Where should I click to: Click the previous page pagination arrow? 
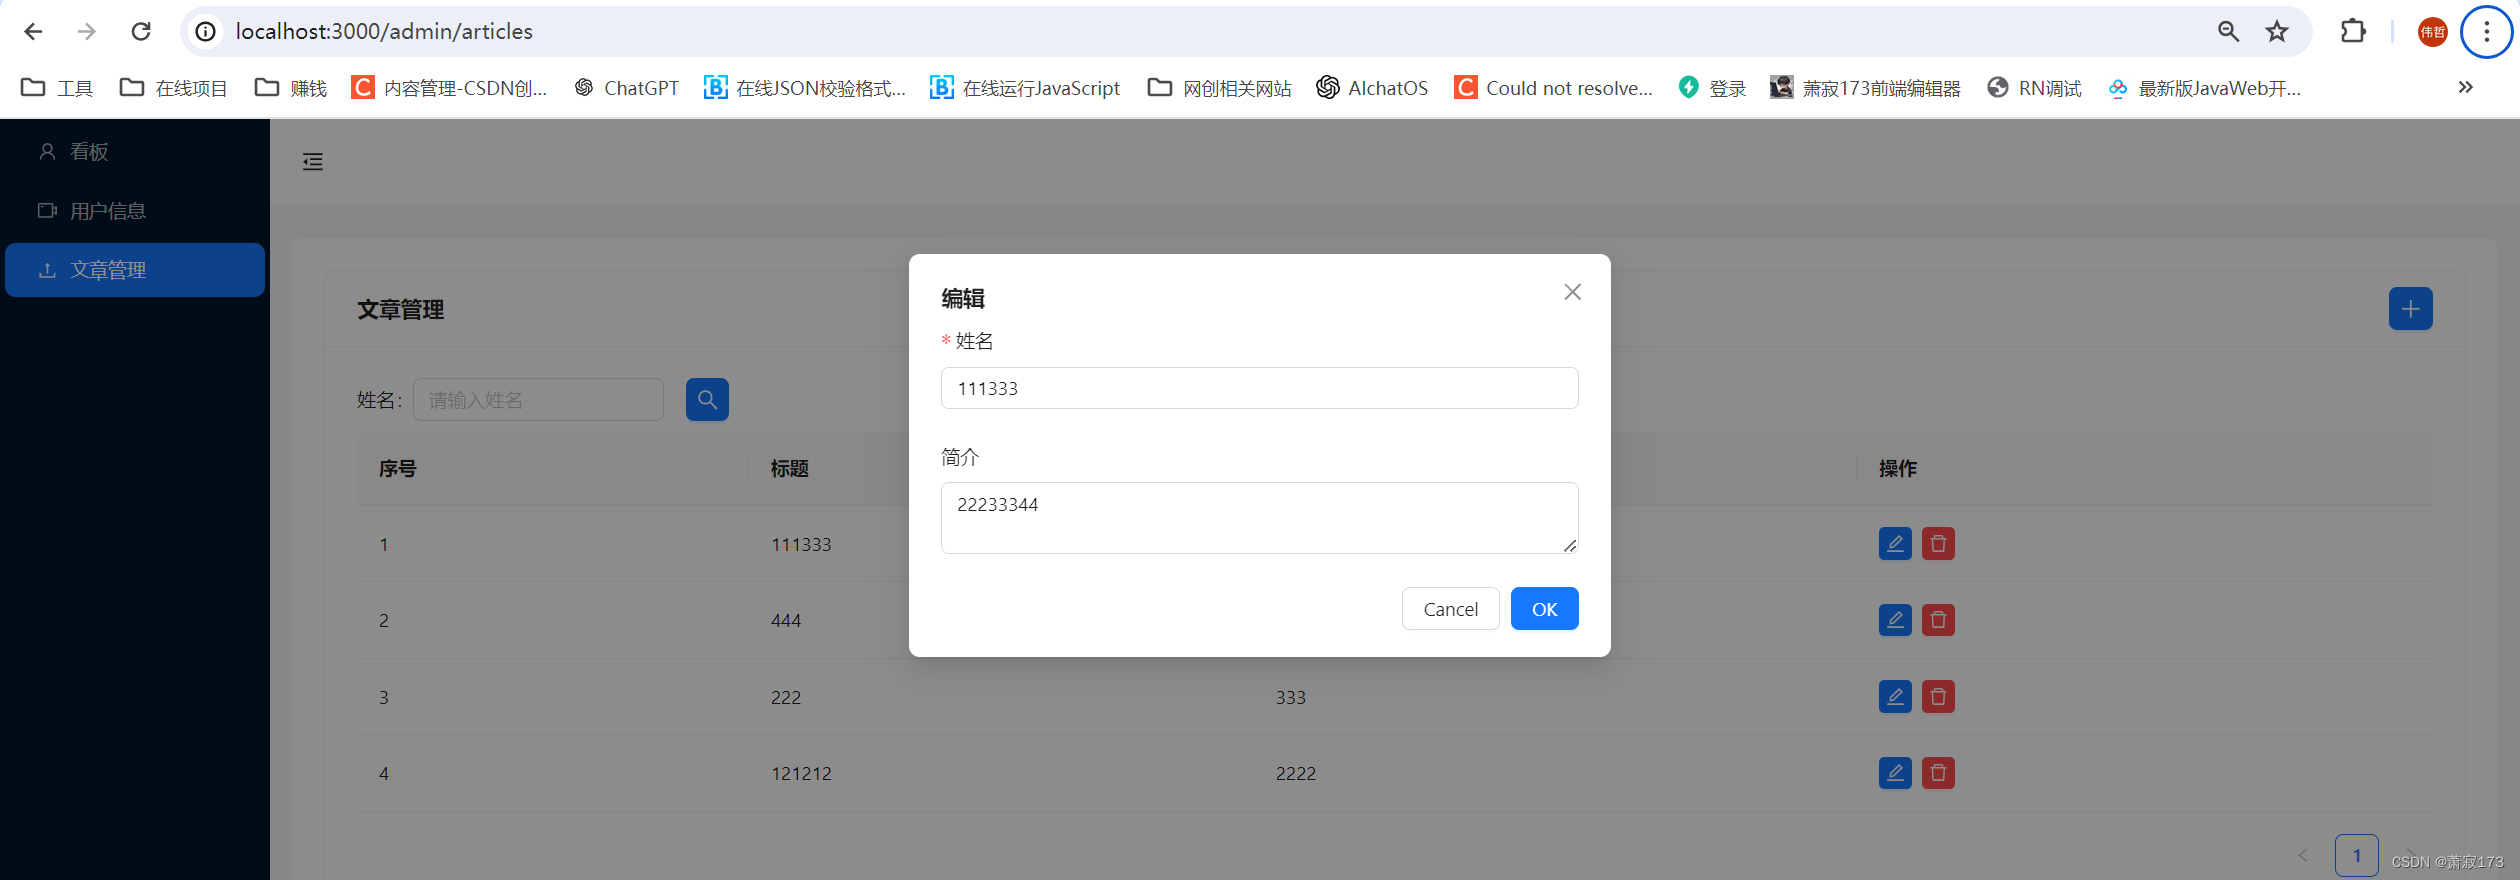click(2303, 856)
